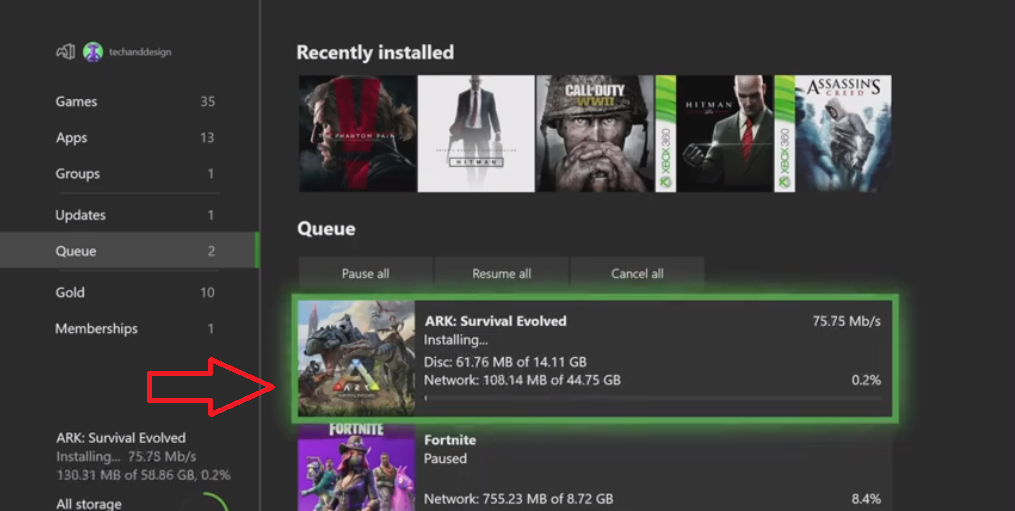Click the 8.4% Fortnite progress value
Screen dimensions: 1015x511
click(866, 499)
